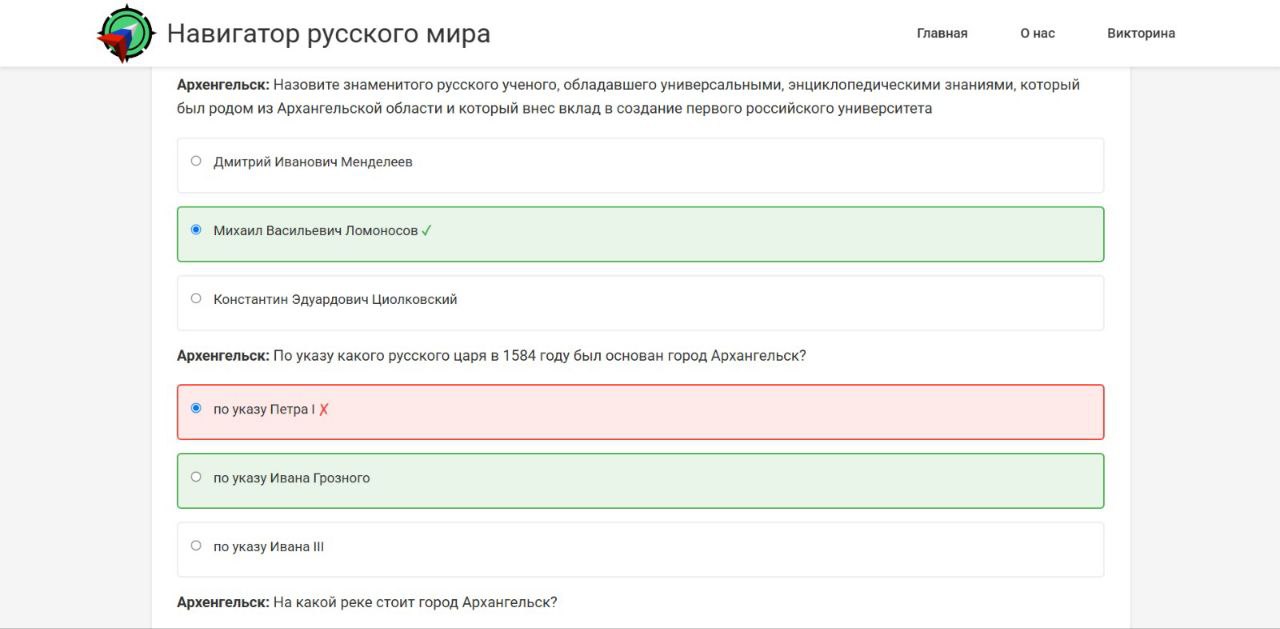Click the Циолковский answer text label
Image resolution: width=1280 pixels, height=629 pixels.
coord(335,299)
